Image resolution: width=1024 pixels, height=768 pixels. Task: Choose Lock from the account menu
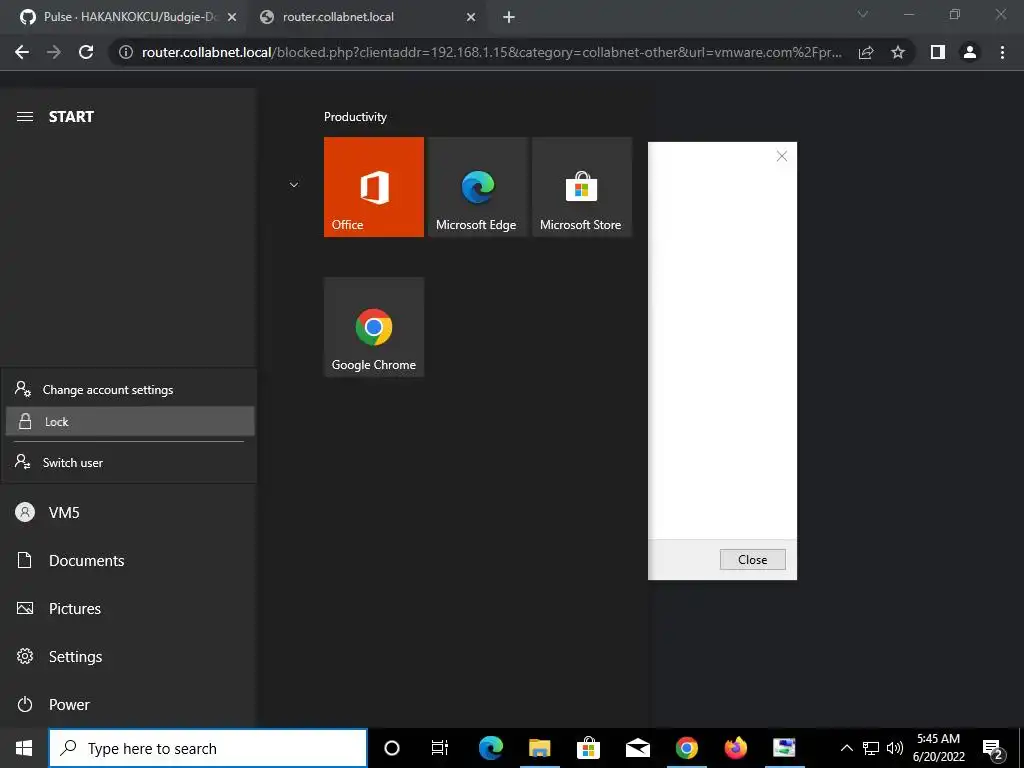(x=129, y=421)
